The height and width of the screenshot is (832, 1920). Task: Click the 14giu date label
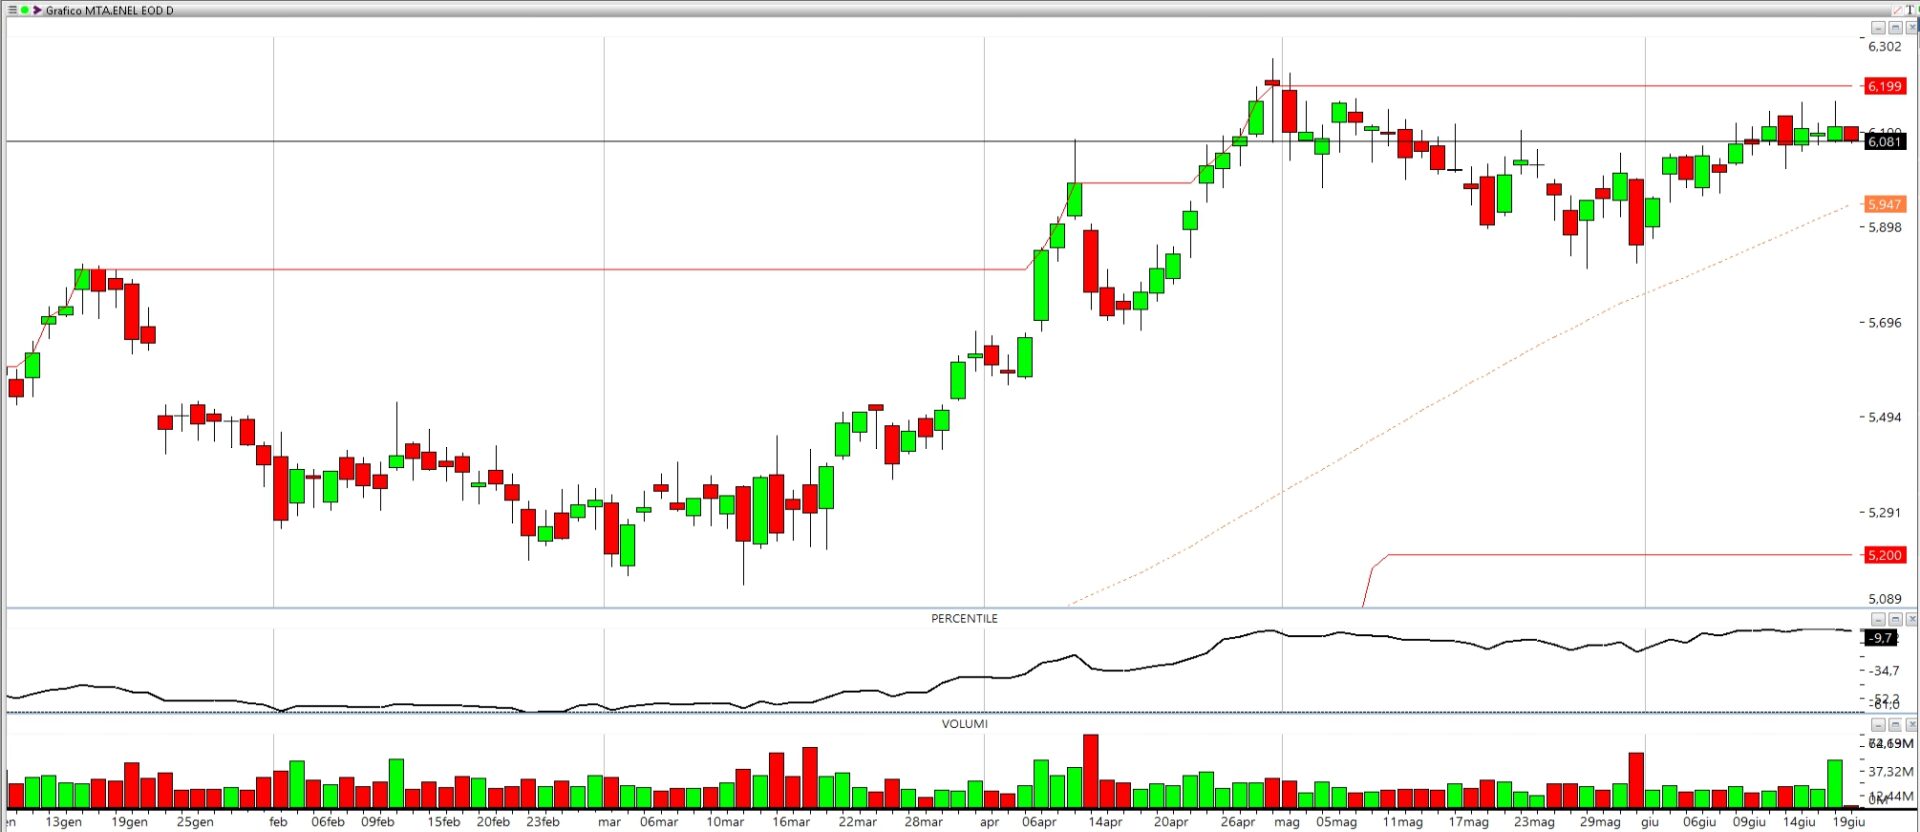[1799, 822]
